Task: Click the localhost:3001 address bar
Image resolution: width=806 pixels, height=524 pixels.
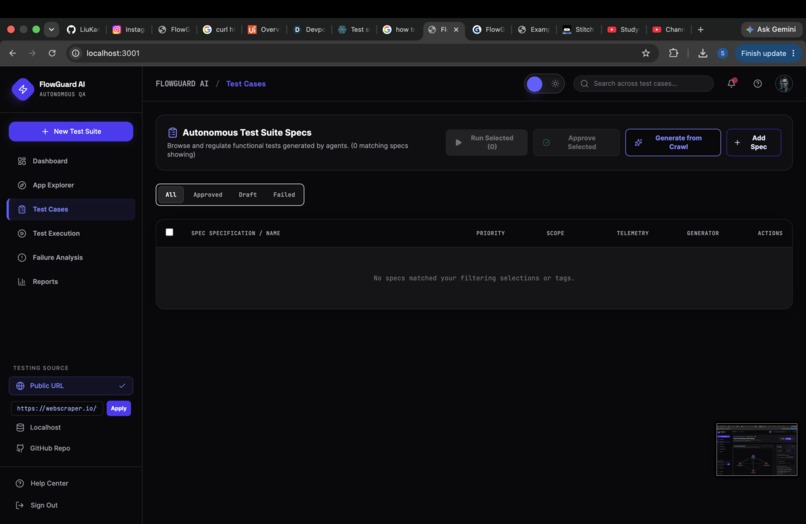Action: (360, 53)
